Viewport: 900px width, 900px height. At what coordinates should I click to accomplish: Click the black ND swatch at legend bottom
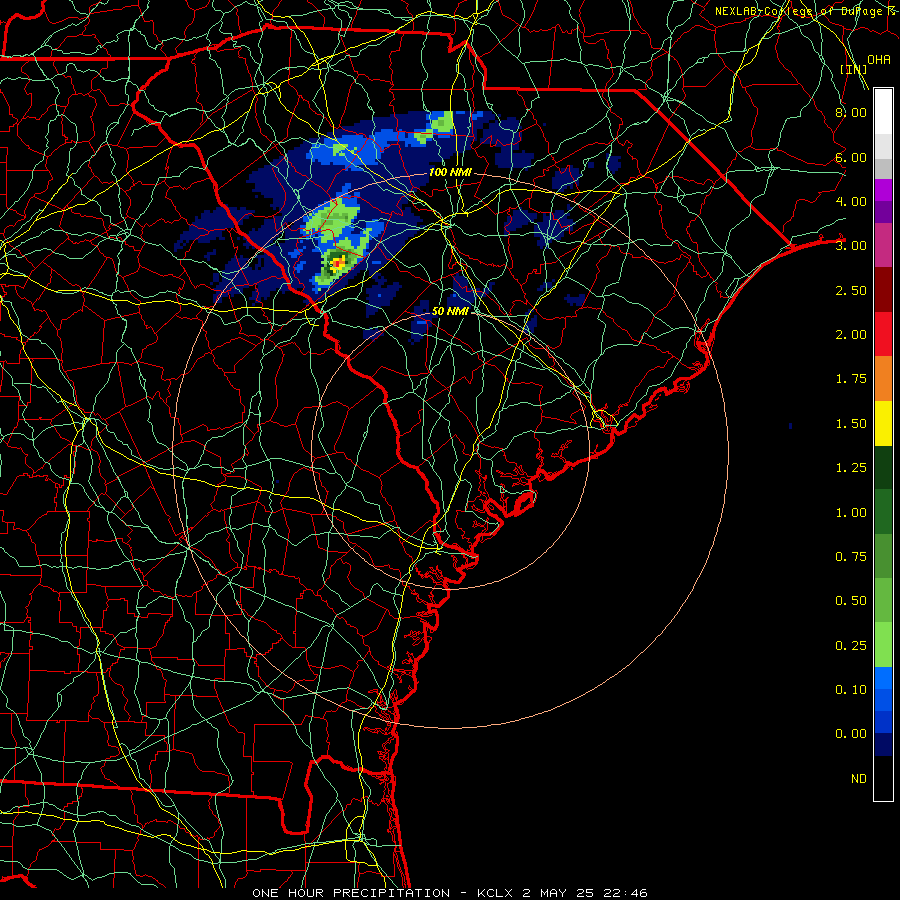click(883, 778)
